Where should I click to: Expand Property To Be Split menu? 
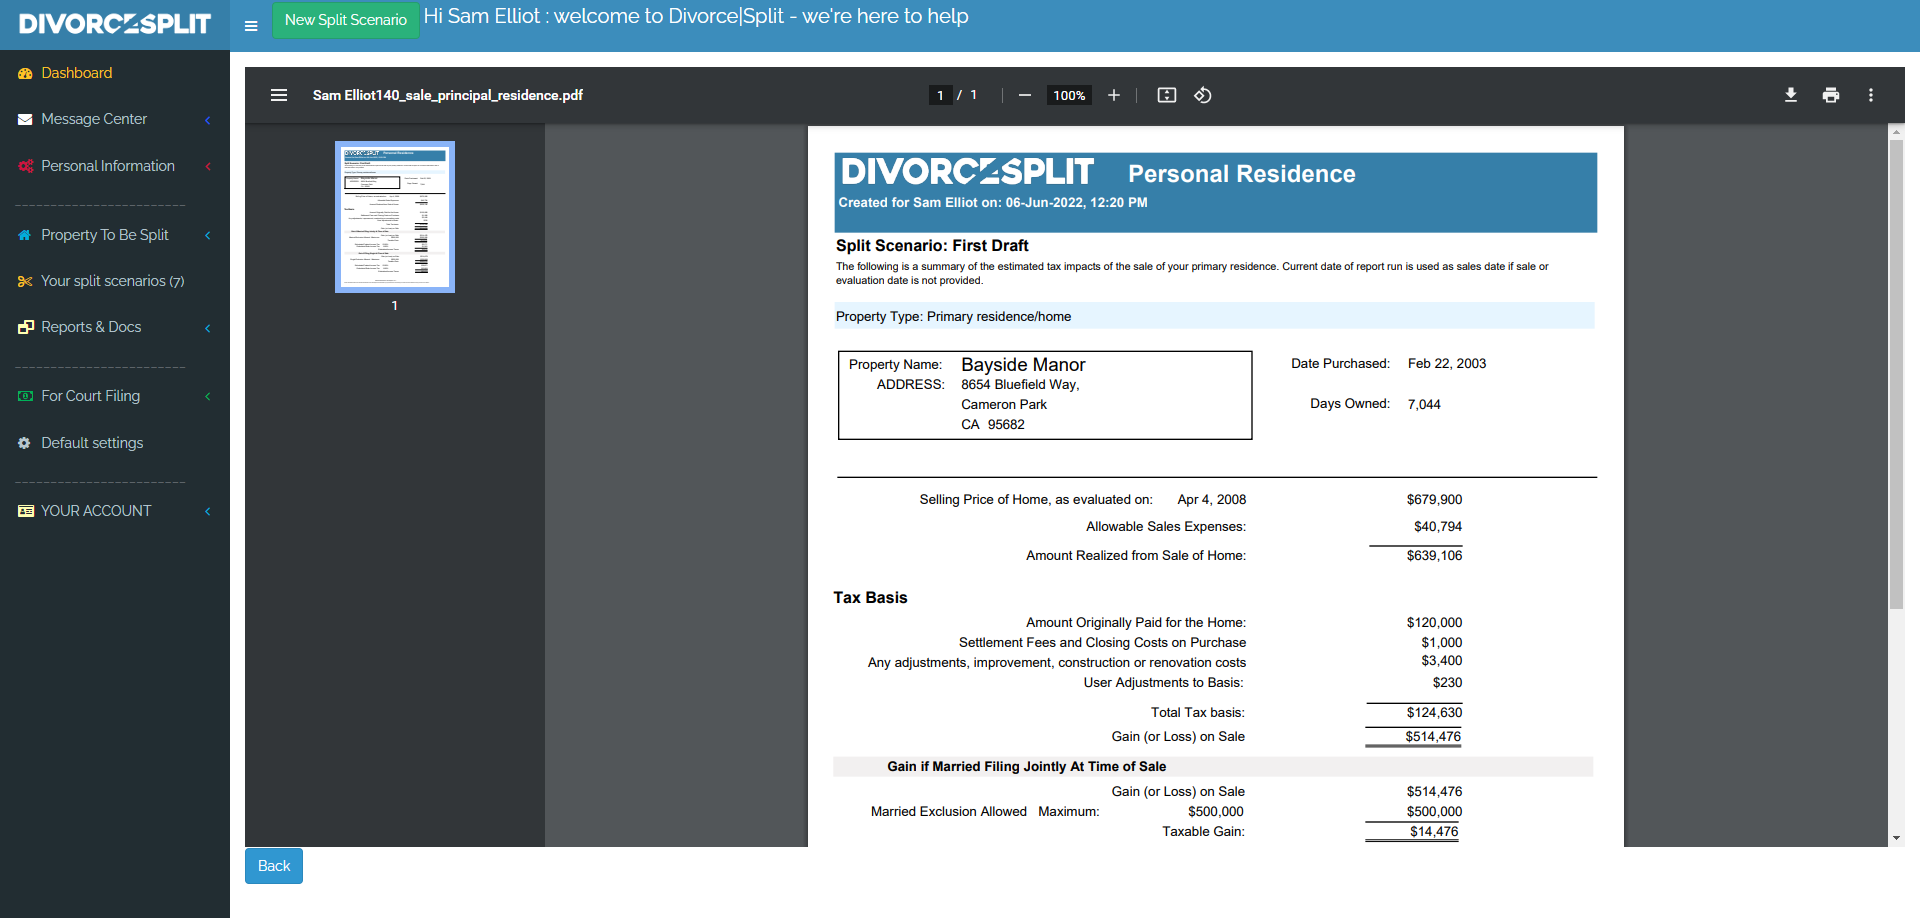click(x=104, y=235)
